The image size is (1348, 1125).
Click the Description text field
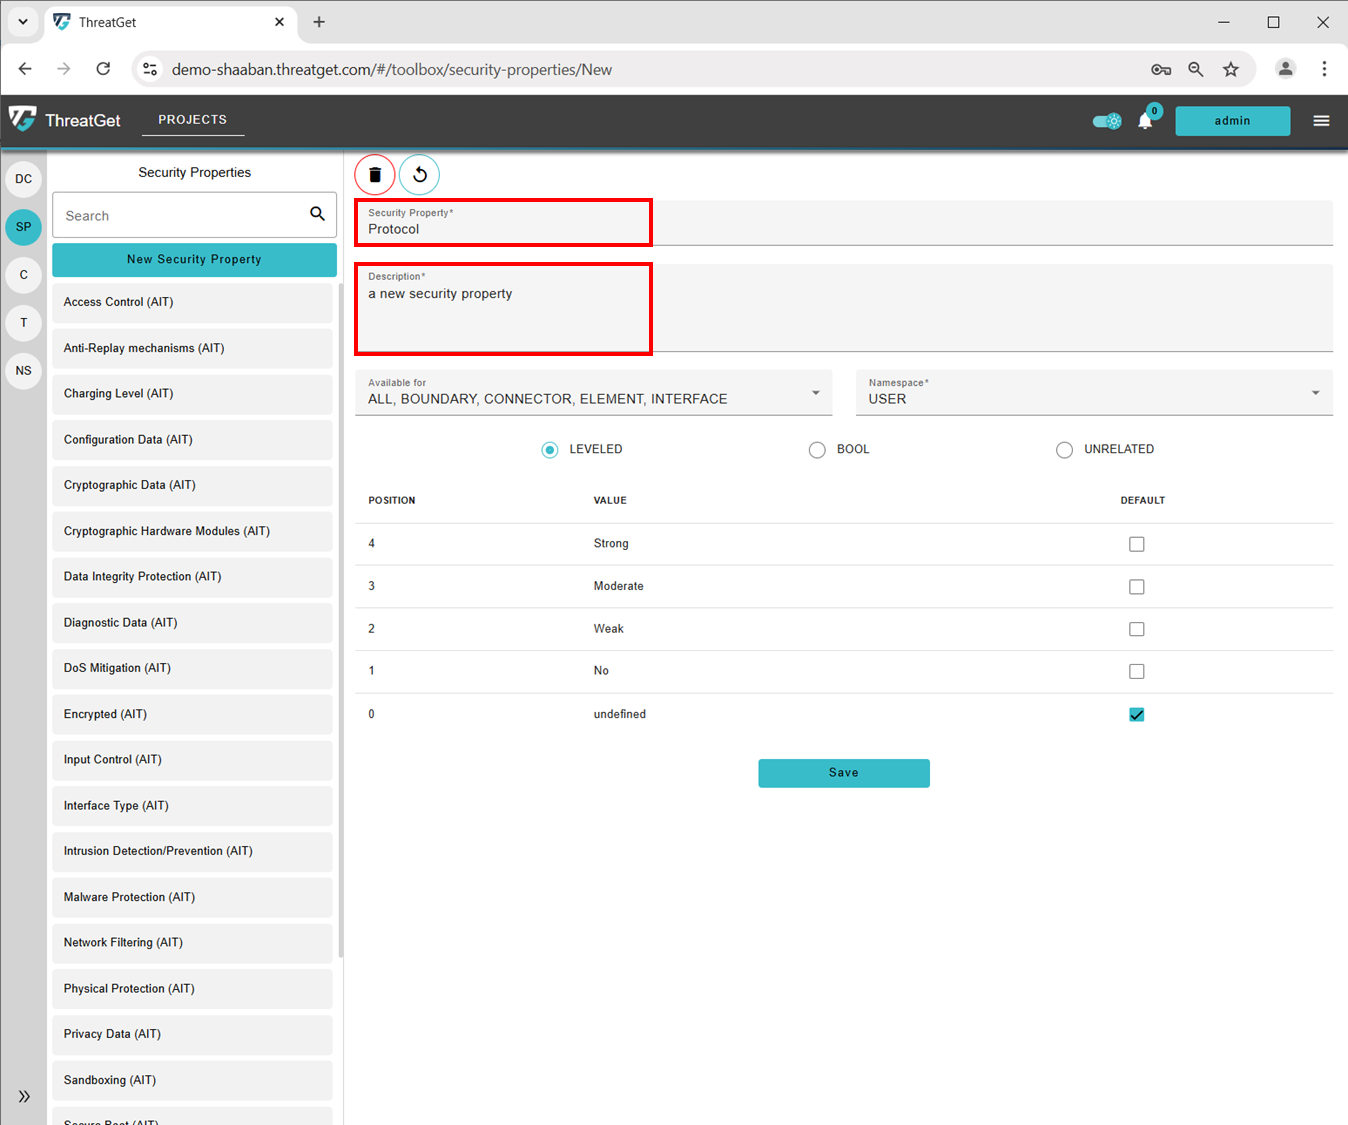(x=843, y=308)
